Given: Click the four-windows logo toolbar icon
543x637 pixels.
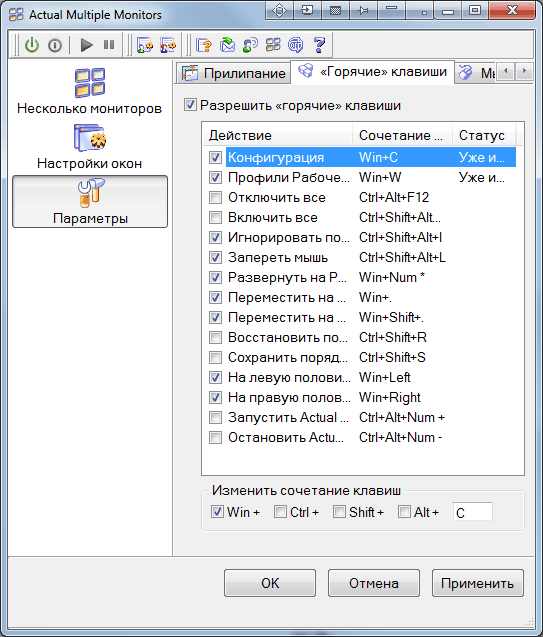Looking at the screenshot, I should tap(273, 44).
